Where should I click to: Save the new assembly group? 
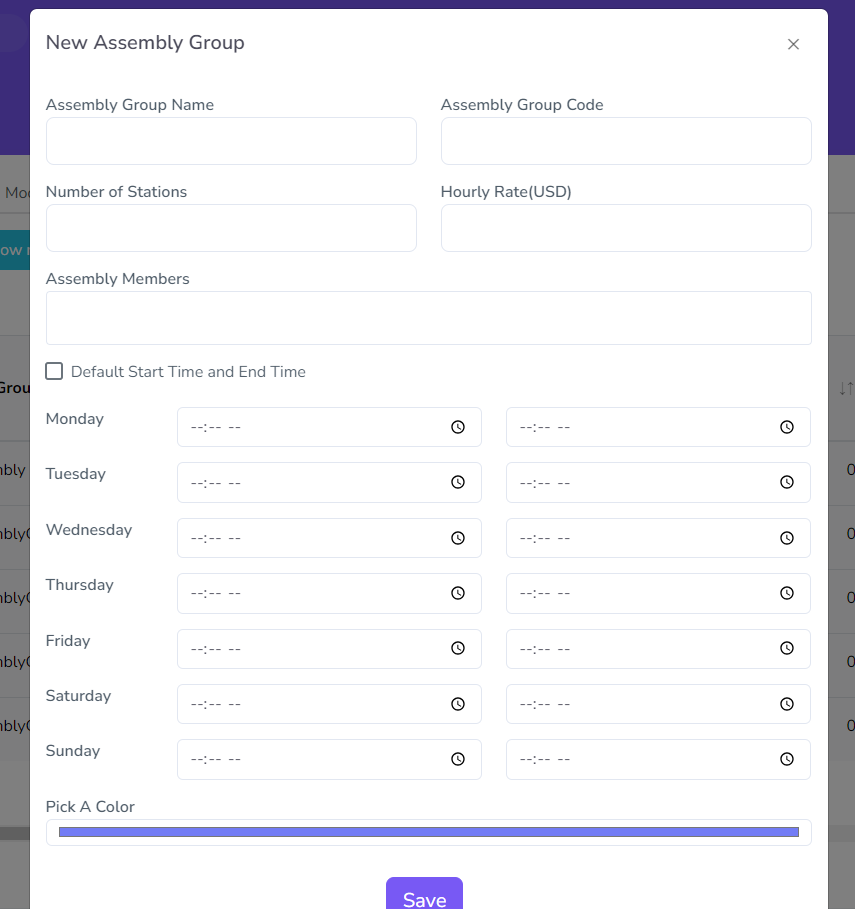(x=424, y=896)
